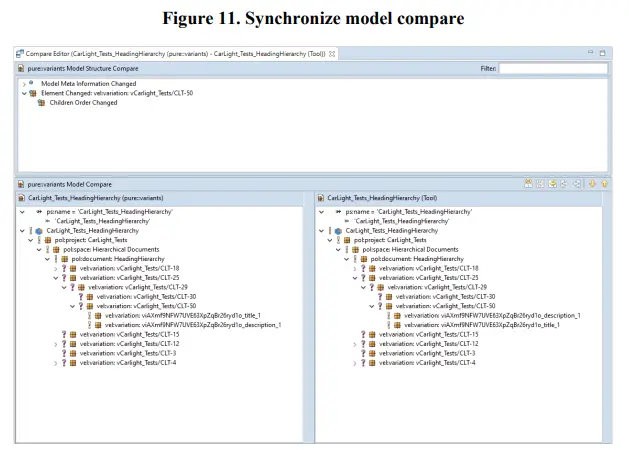This screenshot has height=450, width=629.
Task: Collapse CLT-50 in the left pane
Action: click(73, 306)
